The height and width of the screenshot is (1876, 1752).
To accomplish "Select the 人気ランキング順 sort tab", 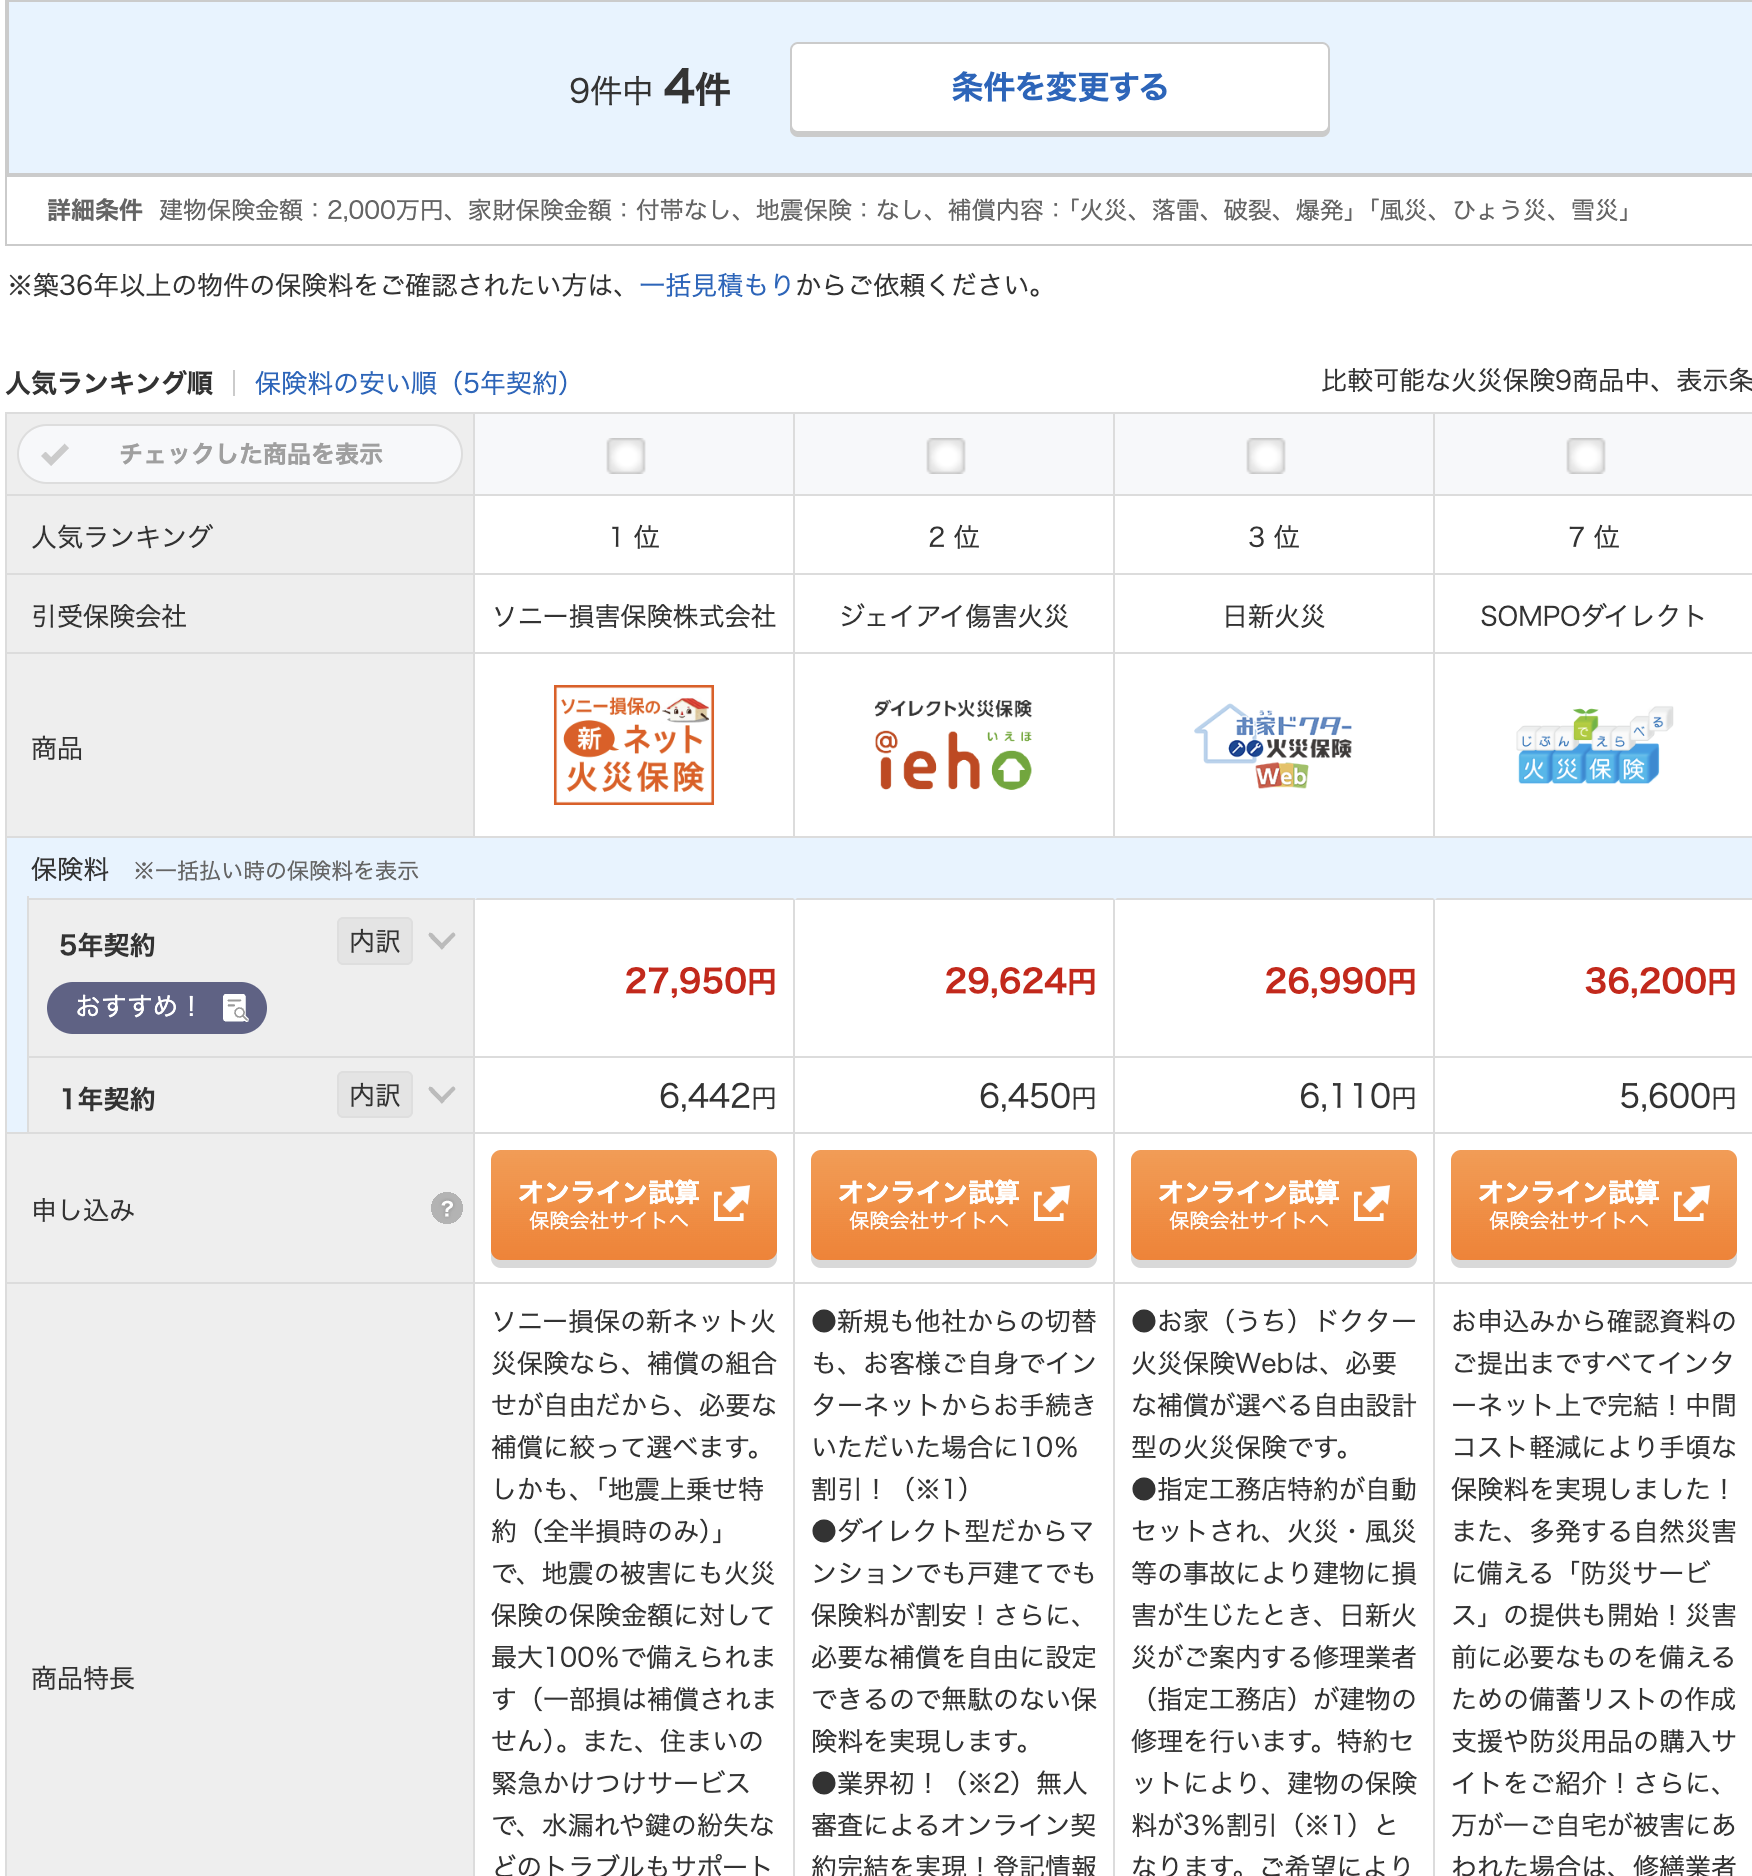I will [x=109, y=383].
